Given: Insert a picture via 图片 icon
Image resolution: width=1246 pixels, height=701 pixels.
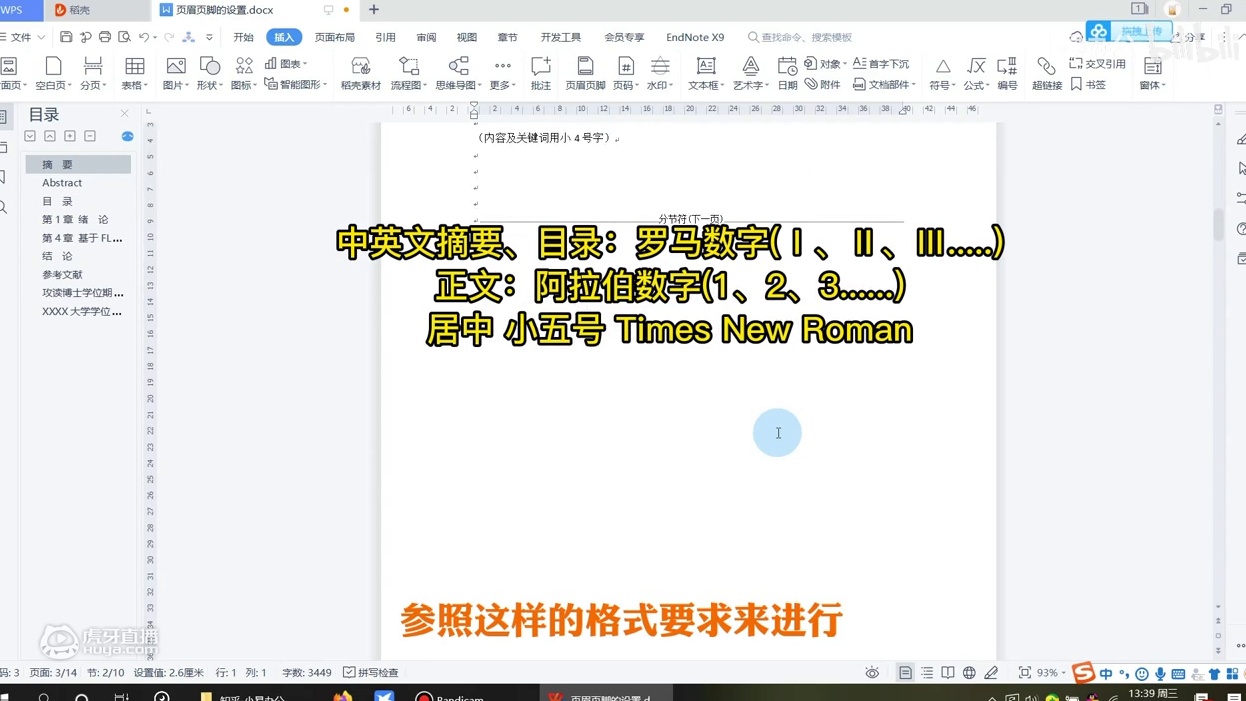Looking at the screenshot, I should click(175, 73).
